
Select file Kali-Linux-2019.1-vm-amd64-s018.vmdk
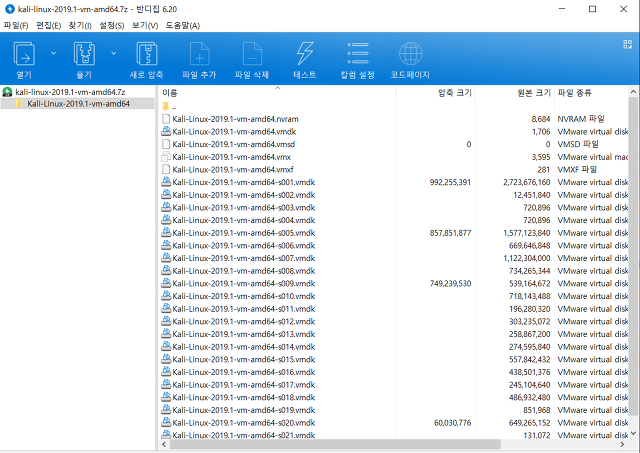pyautogui.click(x=244, y=397)
